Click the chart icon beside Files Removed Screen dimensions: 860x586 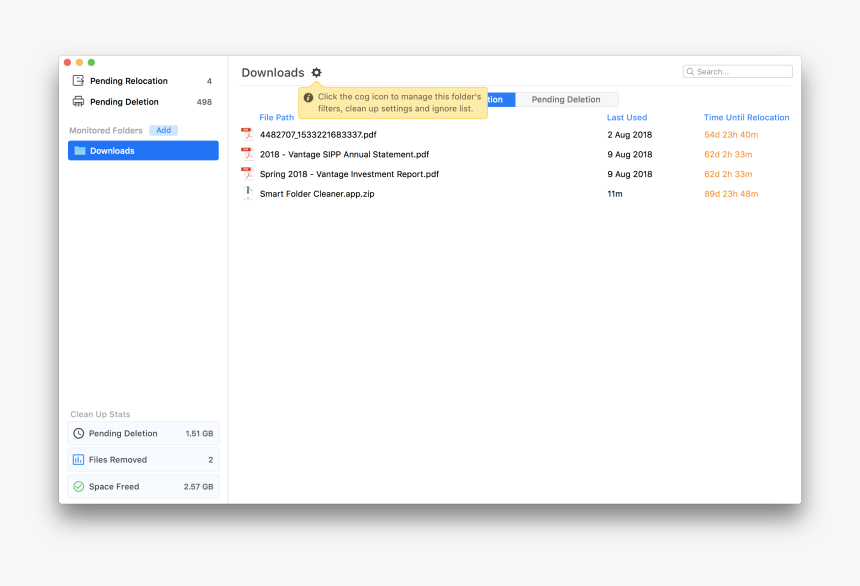pyautogui.click(x=79, y=460)
